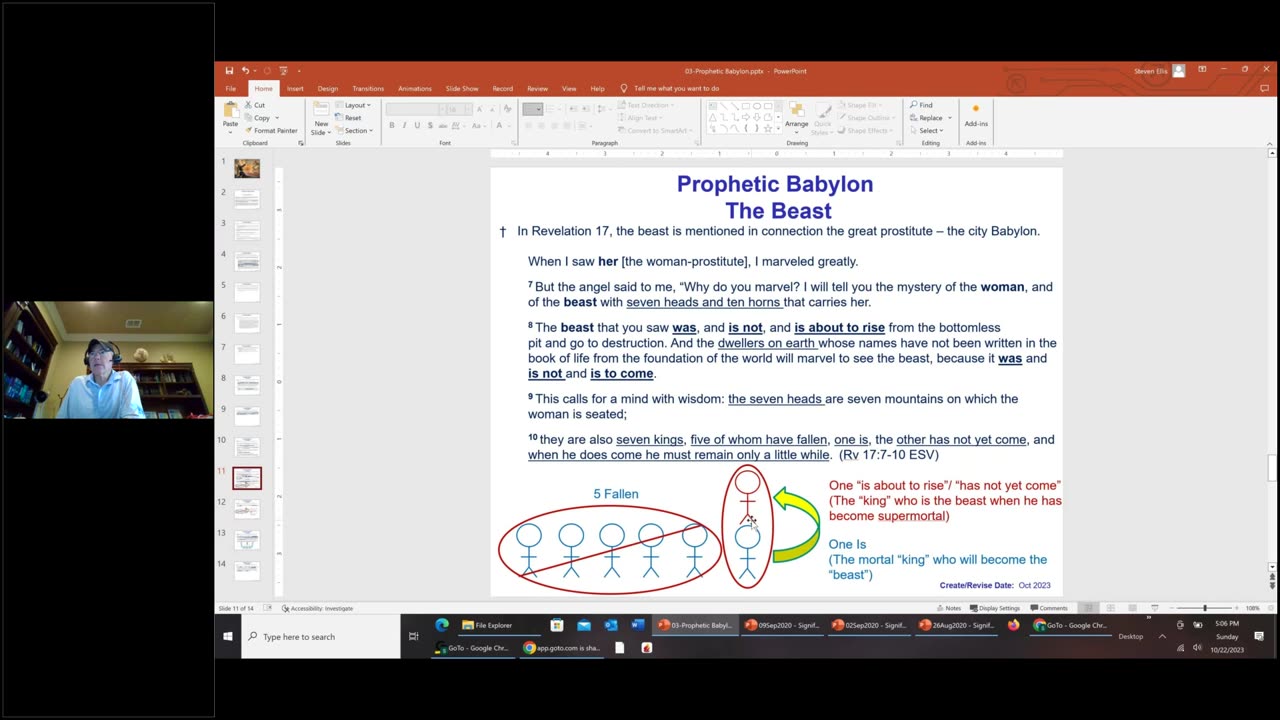Viewport: 1280px width, 720px height.
Task: Open Display Settings in status bar
Action: (x=994, y=608)
